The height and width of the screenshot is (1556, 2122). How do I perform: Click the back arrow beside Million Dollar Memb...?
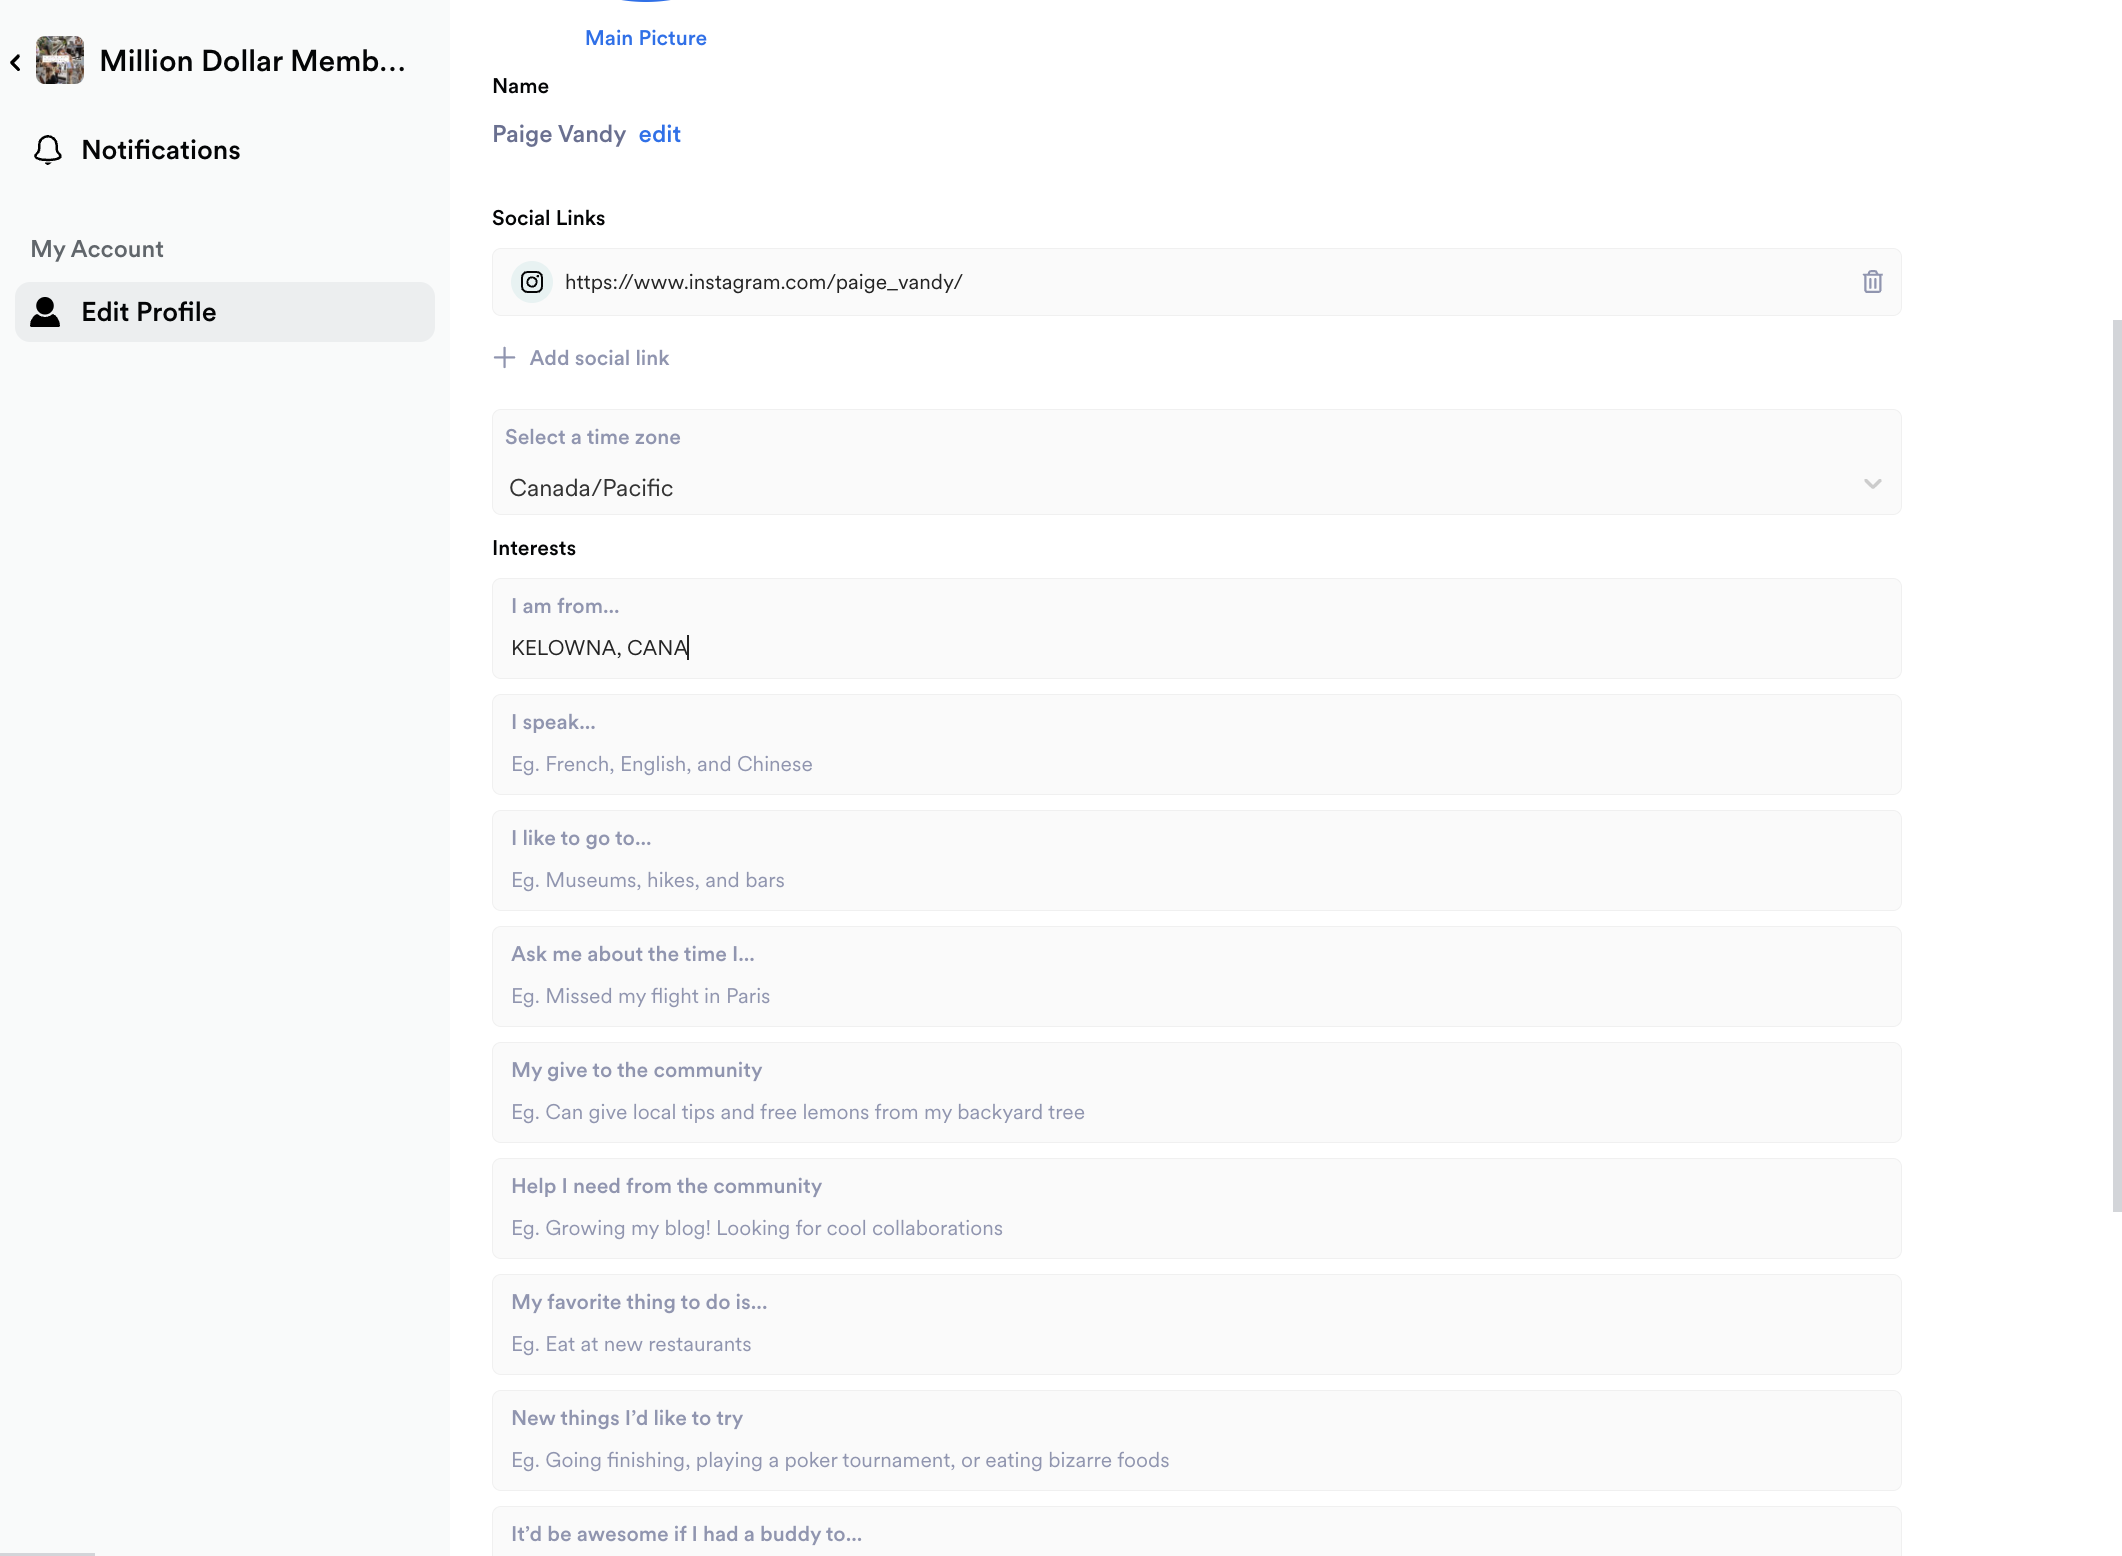(x=16, y=62)
